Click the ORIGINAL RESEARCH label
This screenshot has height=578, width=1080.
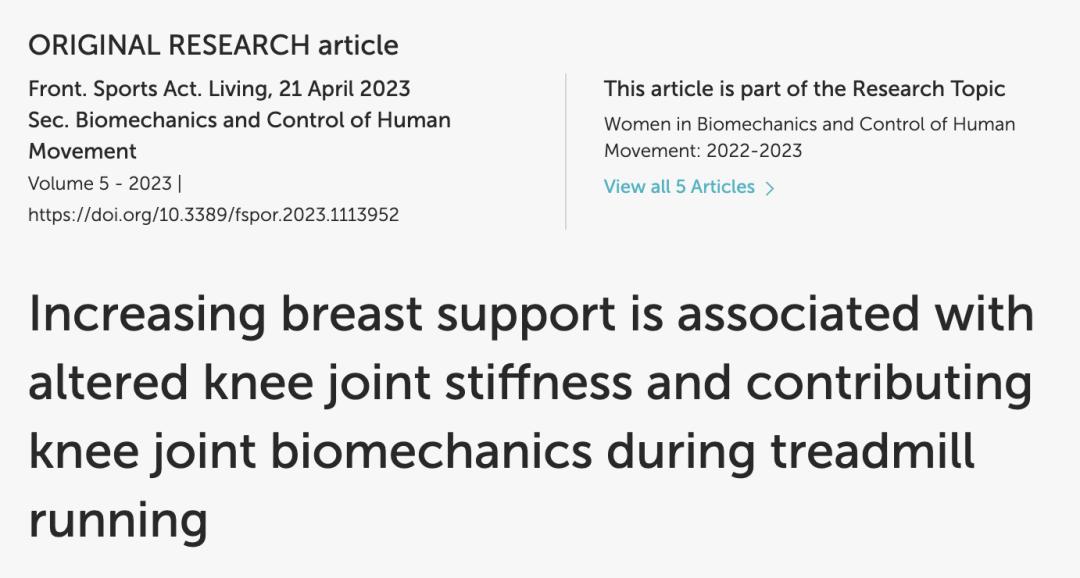pyautogui.click(x=169, y=45)
